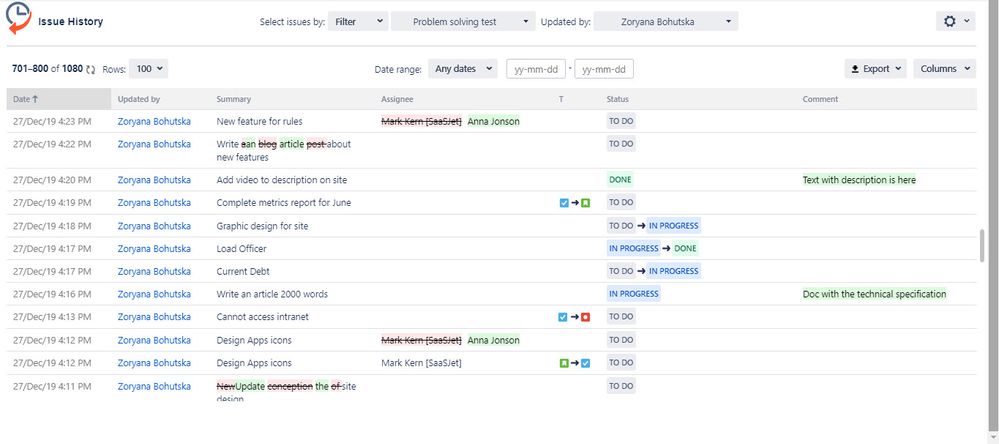Open Zoryana Bohutska link in New feature row
999x444 pixels.
(154, 121)
